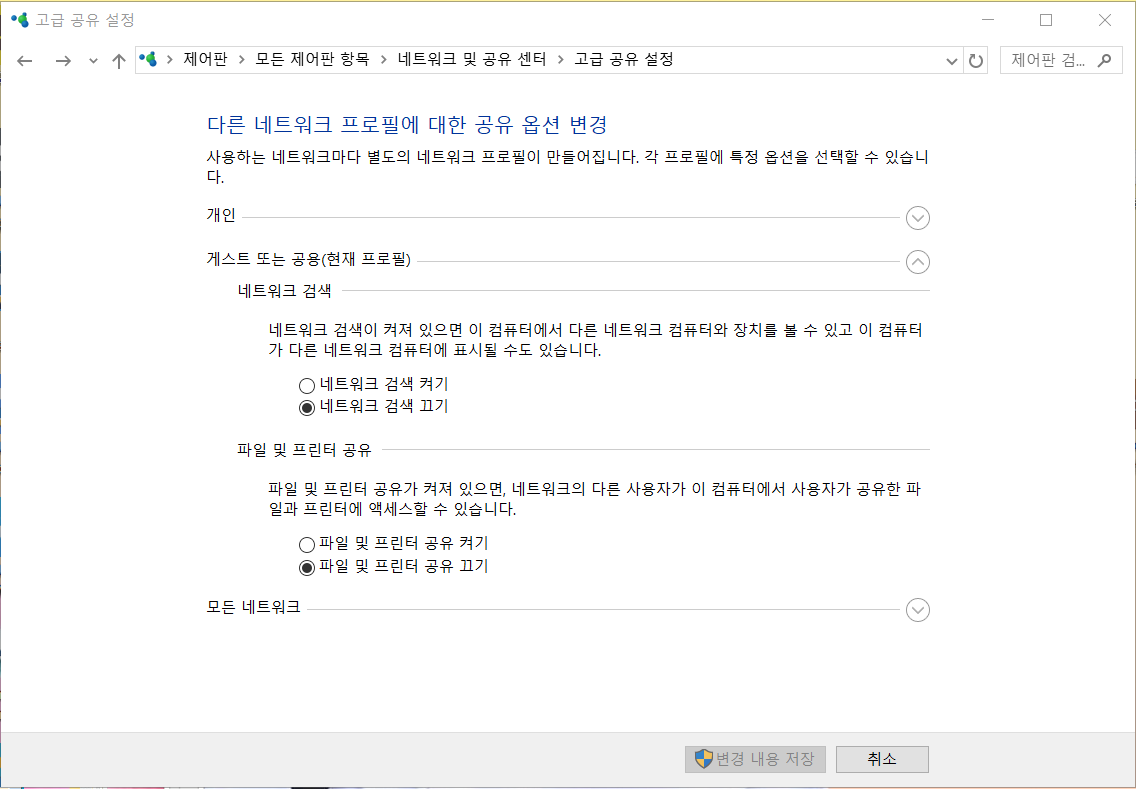This screenshot has width=1136, height=789.
Task: Click the search magnifier icon
Action: 1106,59
